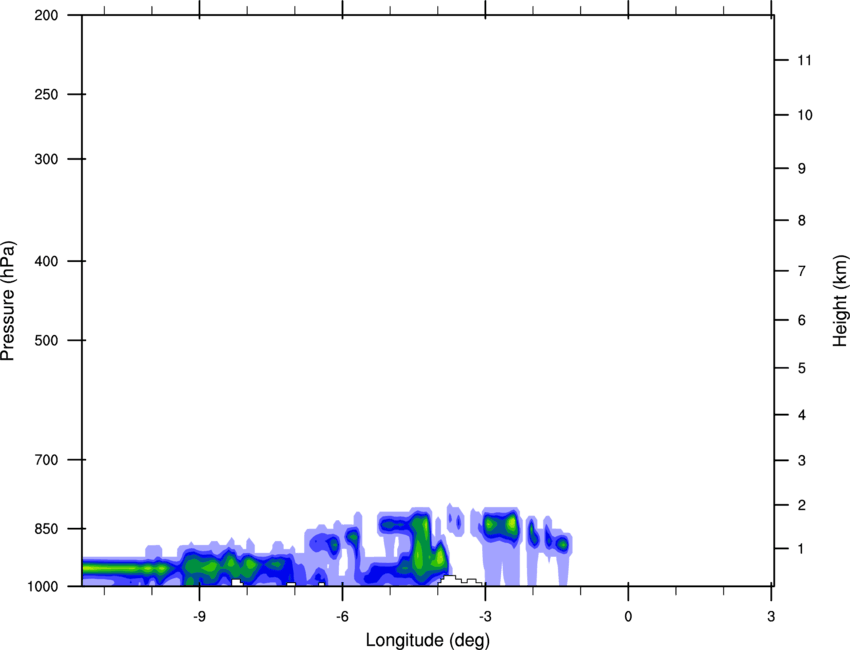Select the 250 hPa pressure tick label
The height and width of the screenshot is (650, 850).
click(49, 95)
